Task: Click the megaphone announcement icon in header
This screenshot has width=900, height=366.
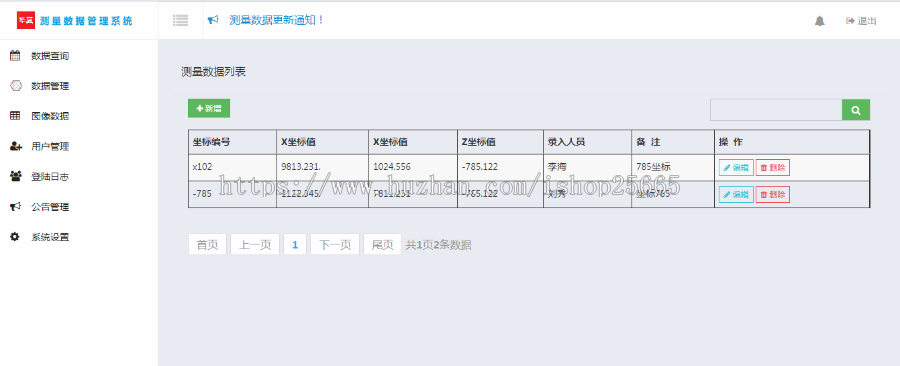Action: click(x=213, y=20)
